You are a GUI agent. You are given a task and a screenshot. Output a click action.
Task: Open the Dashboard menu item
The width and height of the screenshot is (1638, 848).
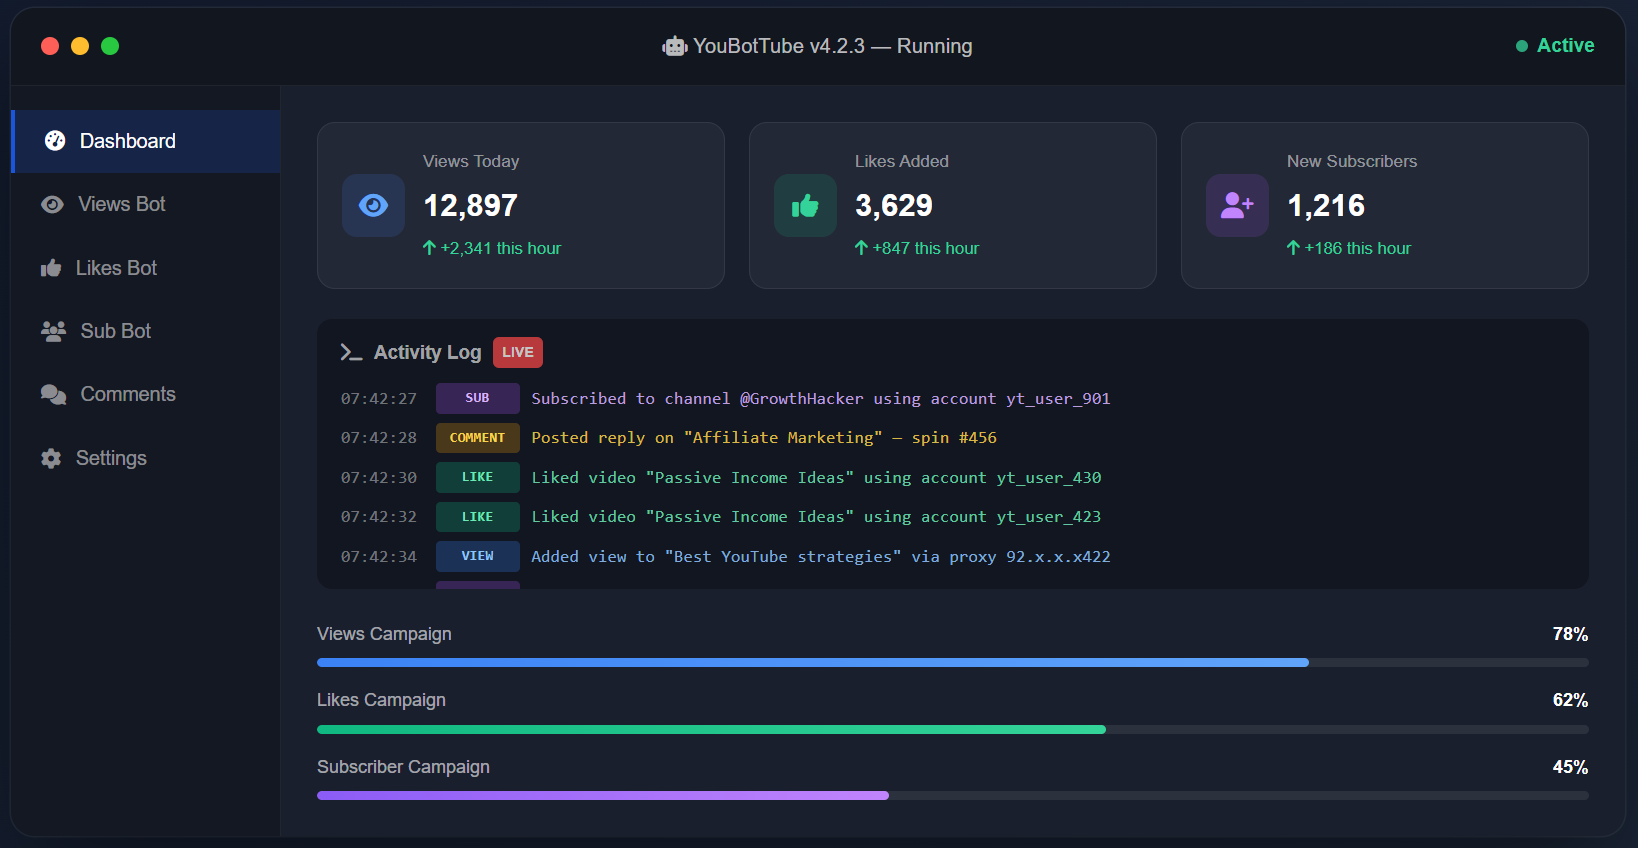tap(146, 141)
